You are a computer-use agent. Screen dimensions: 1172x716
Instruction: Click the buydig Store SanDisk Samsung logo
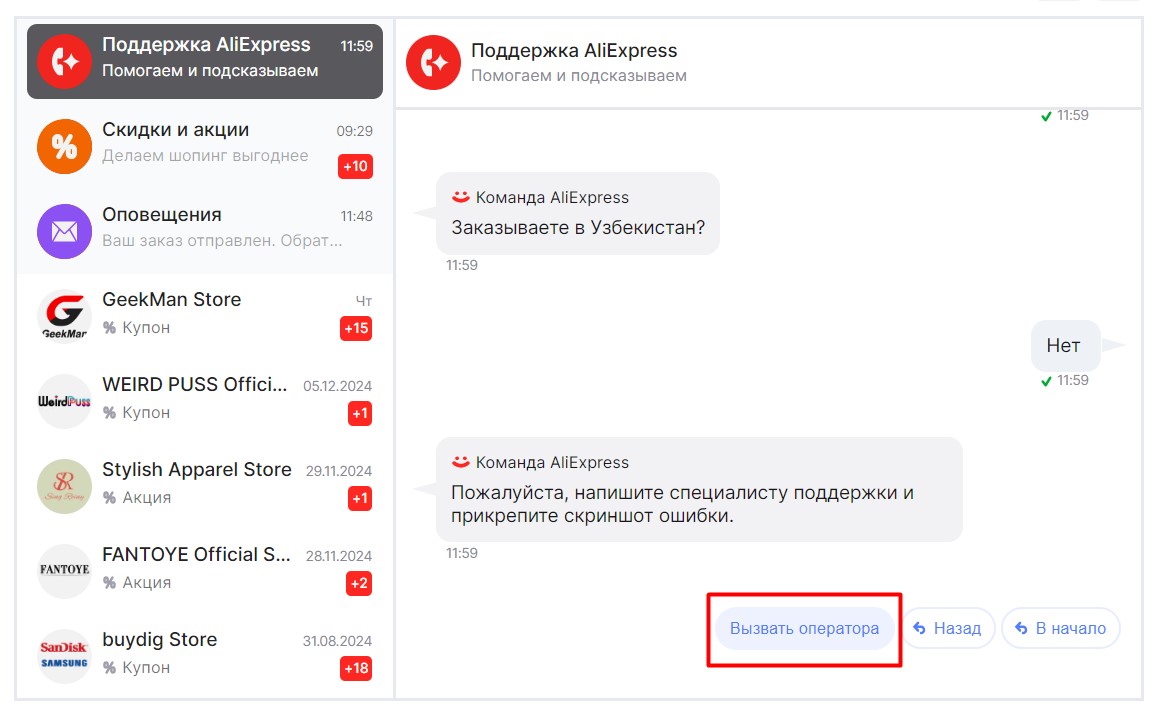[x=64, y=656]
